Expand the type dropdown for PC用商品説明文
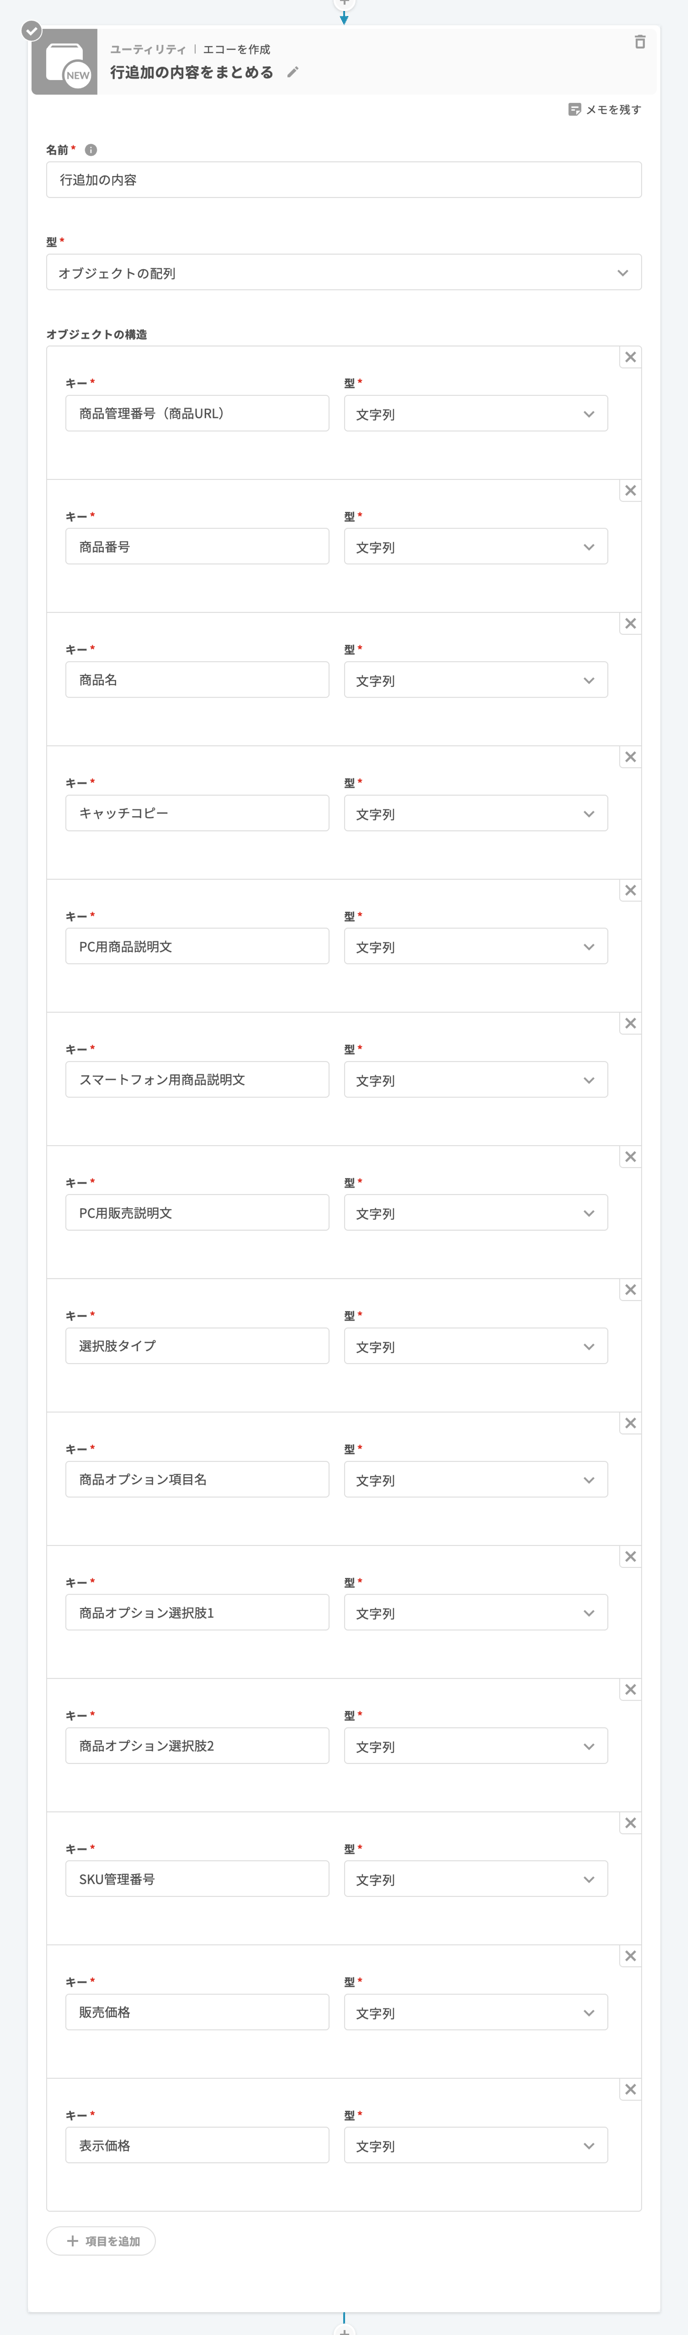Viewport: 688px width, 2335px height. click(x=475, y=947)
